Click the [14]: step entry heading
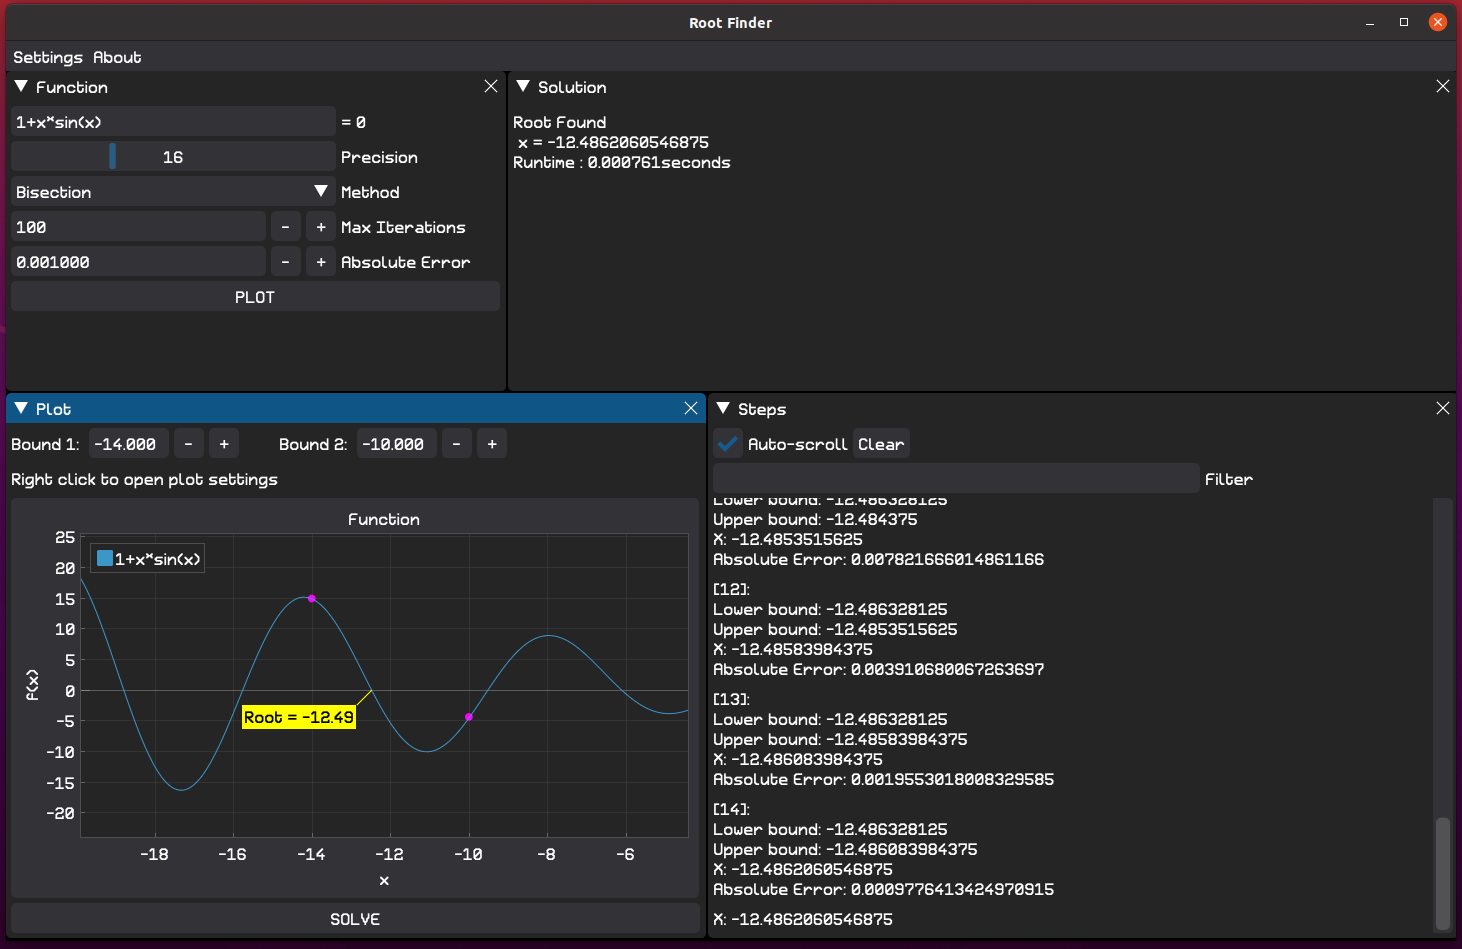This screenshot has height=949, width=1462. point(732,809)
